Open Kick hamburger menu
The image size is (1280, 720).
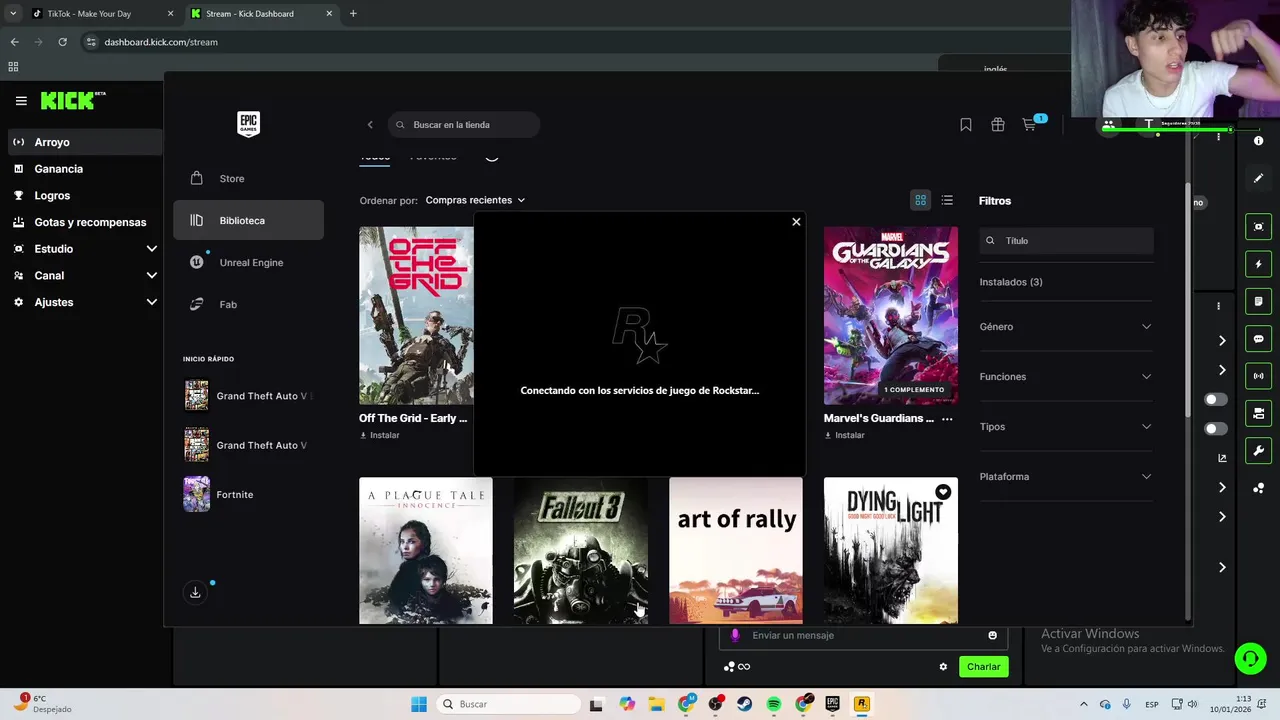point(21,101)
